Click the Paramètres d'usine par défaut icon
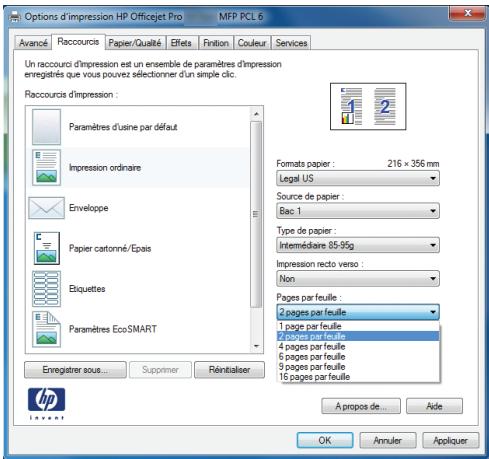Viewport: 489px width, 459px height. tap(46, 127)
